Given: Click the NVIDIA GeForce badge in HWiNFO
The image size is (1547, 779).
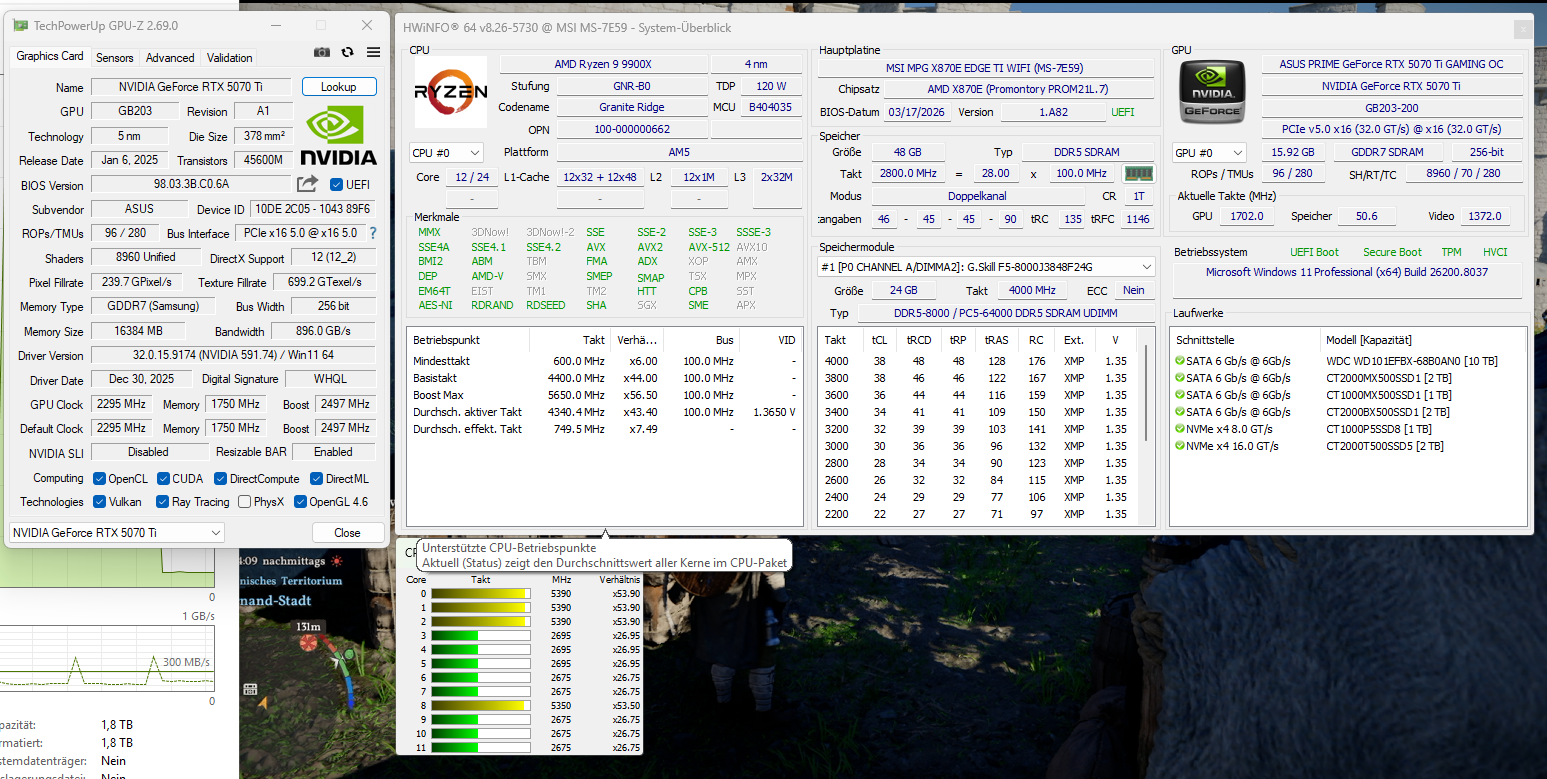Looking at the screenshot, I should 1212,91.
